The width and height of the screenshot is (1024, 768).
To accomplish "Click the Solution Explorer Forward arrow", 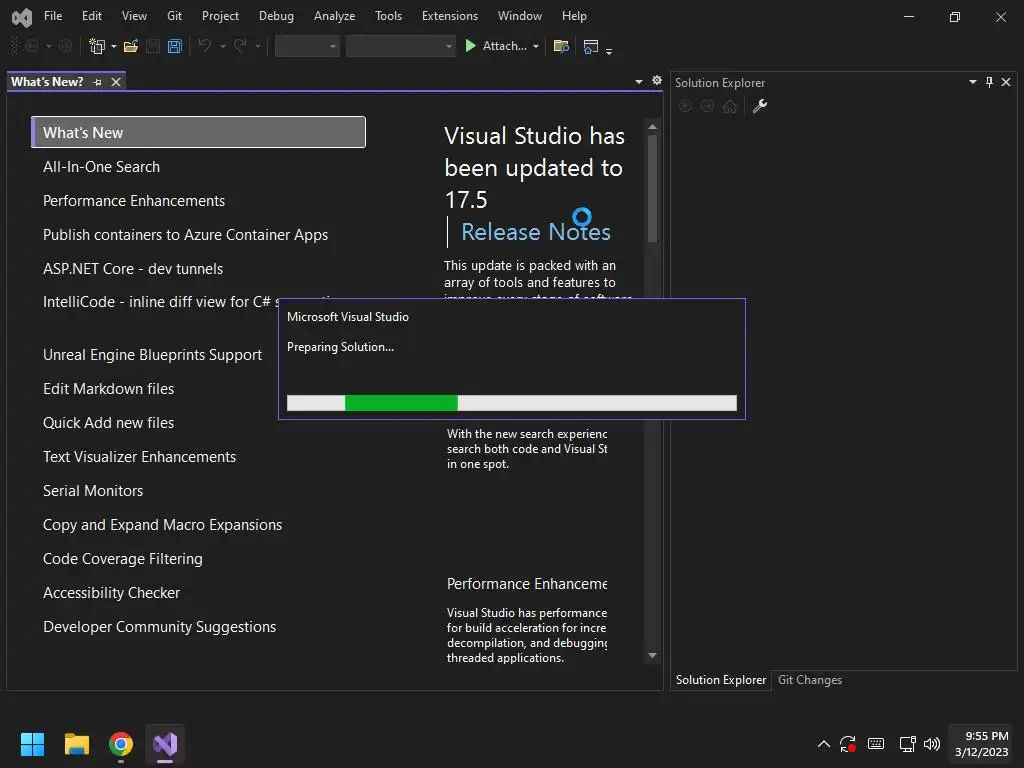I will pos(707,106).
